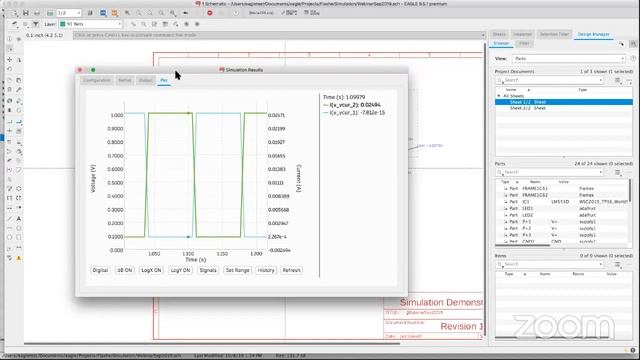This screenshot has height=360, width=640.
Task: Open the sheet 1/2 dropdown
Action: tap(69, 13)
